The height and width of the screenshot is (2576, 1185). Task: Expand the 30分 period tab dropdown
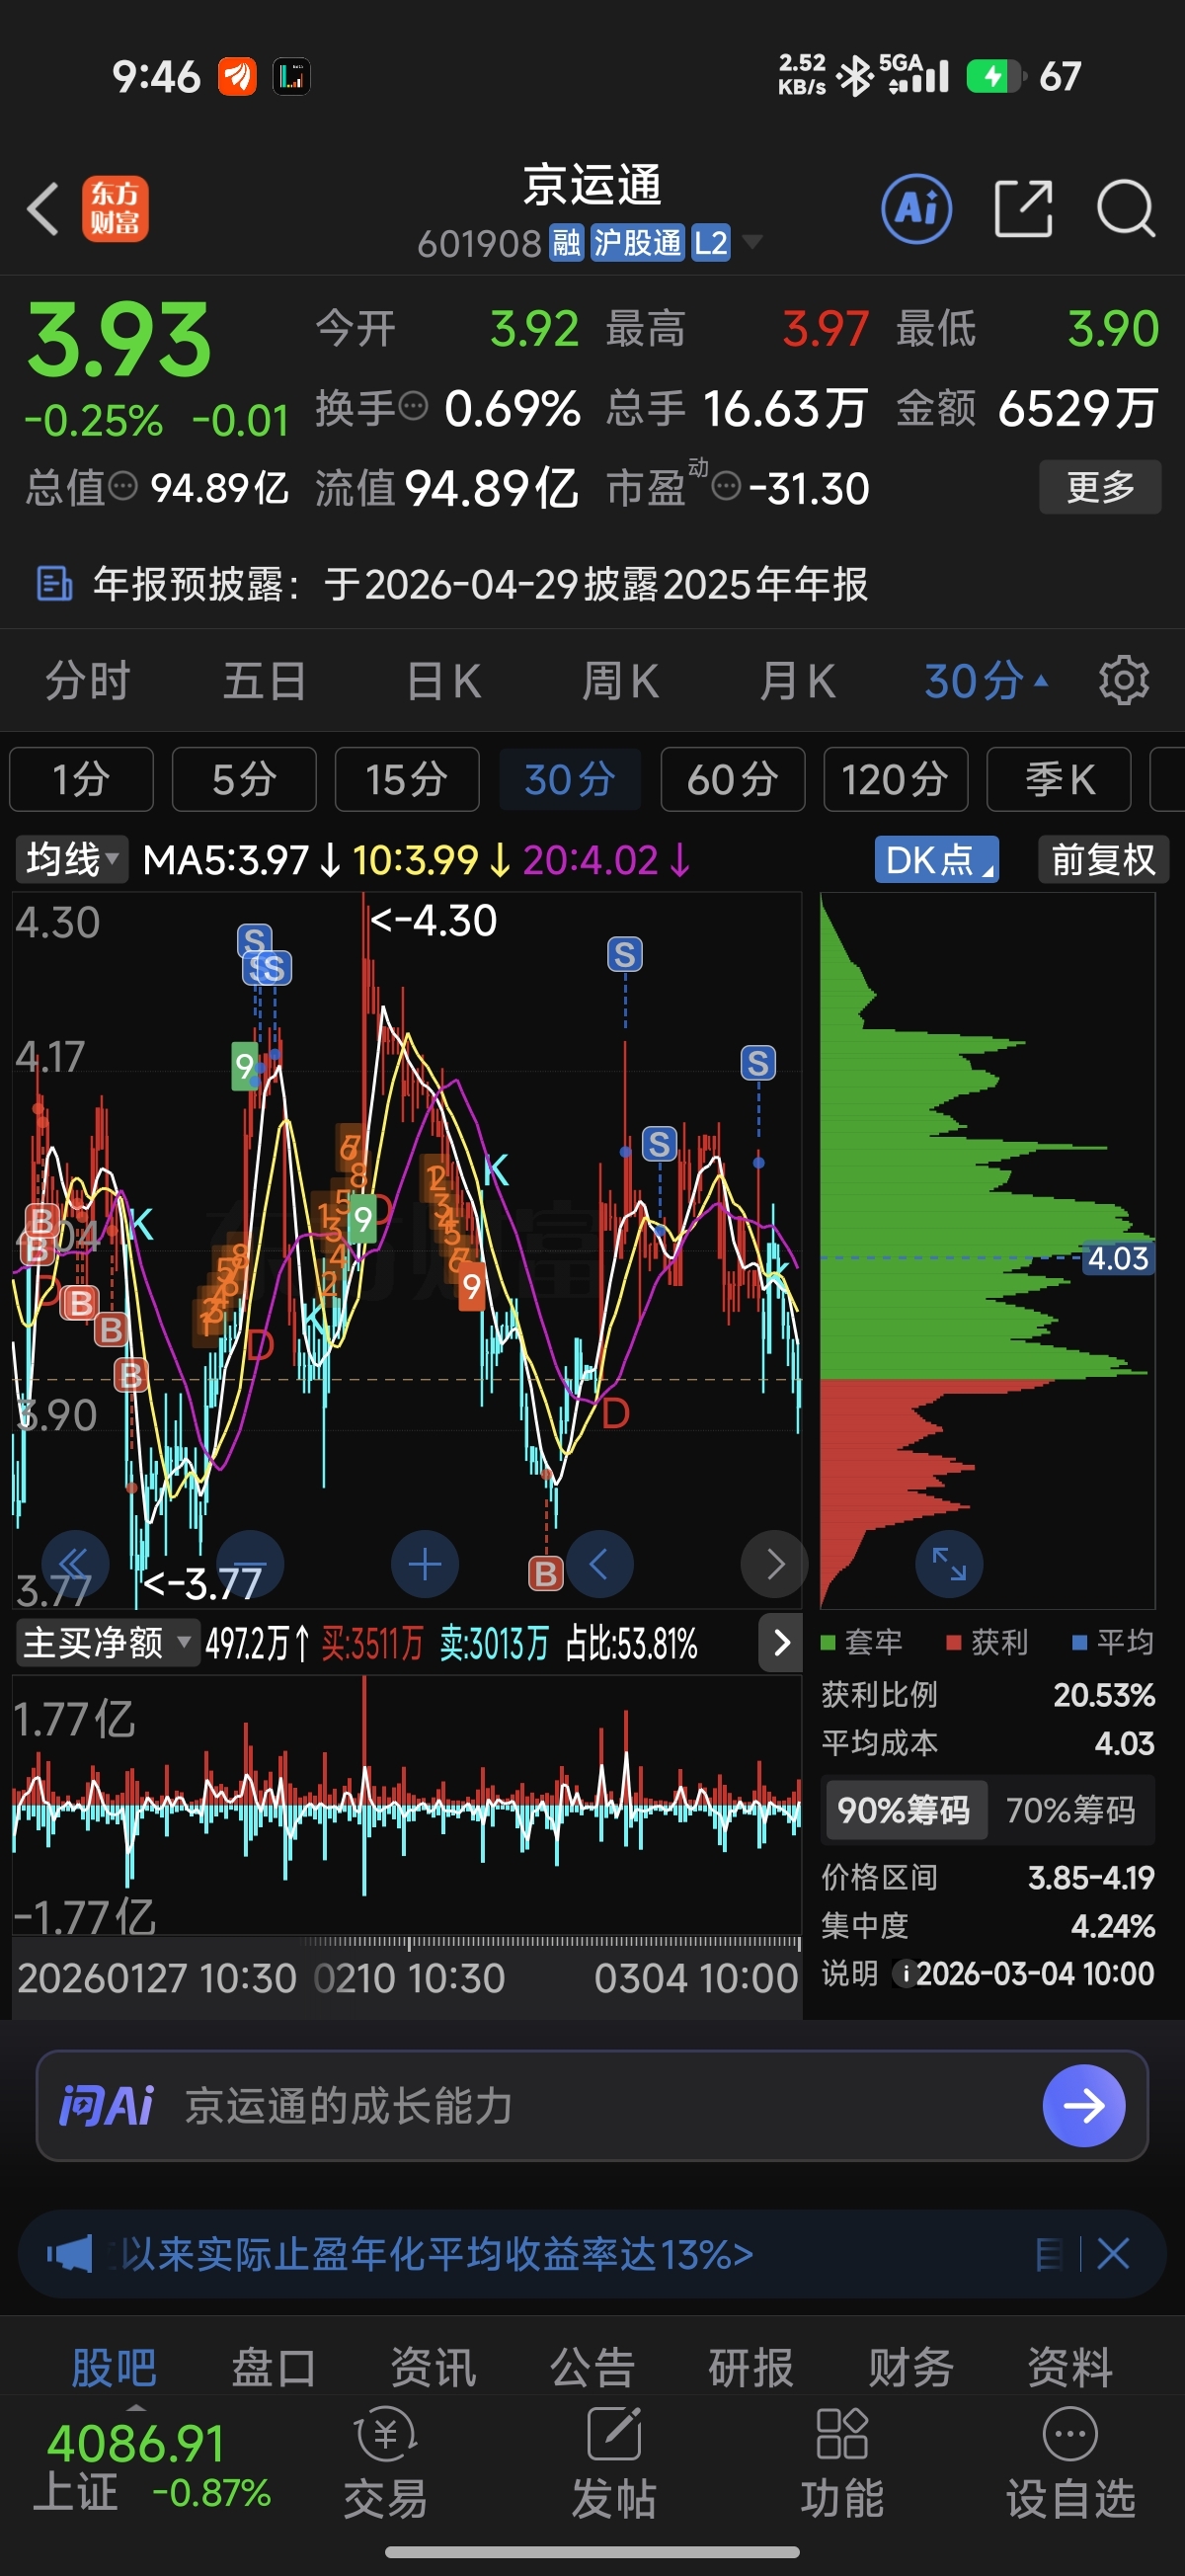click(x=986, y=681)
